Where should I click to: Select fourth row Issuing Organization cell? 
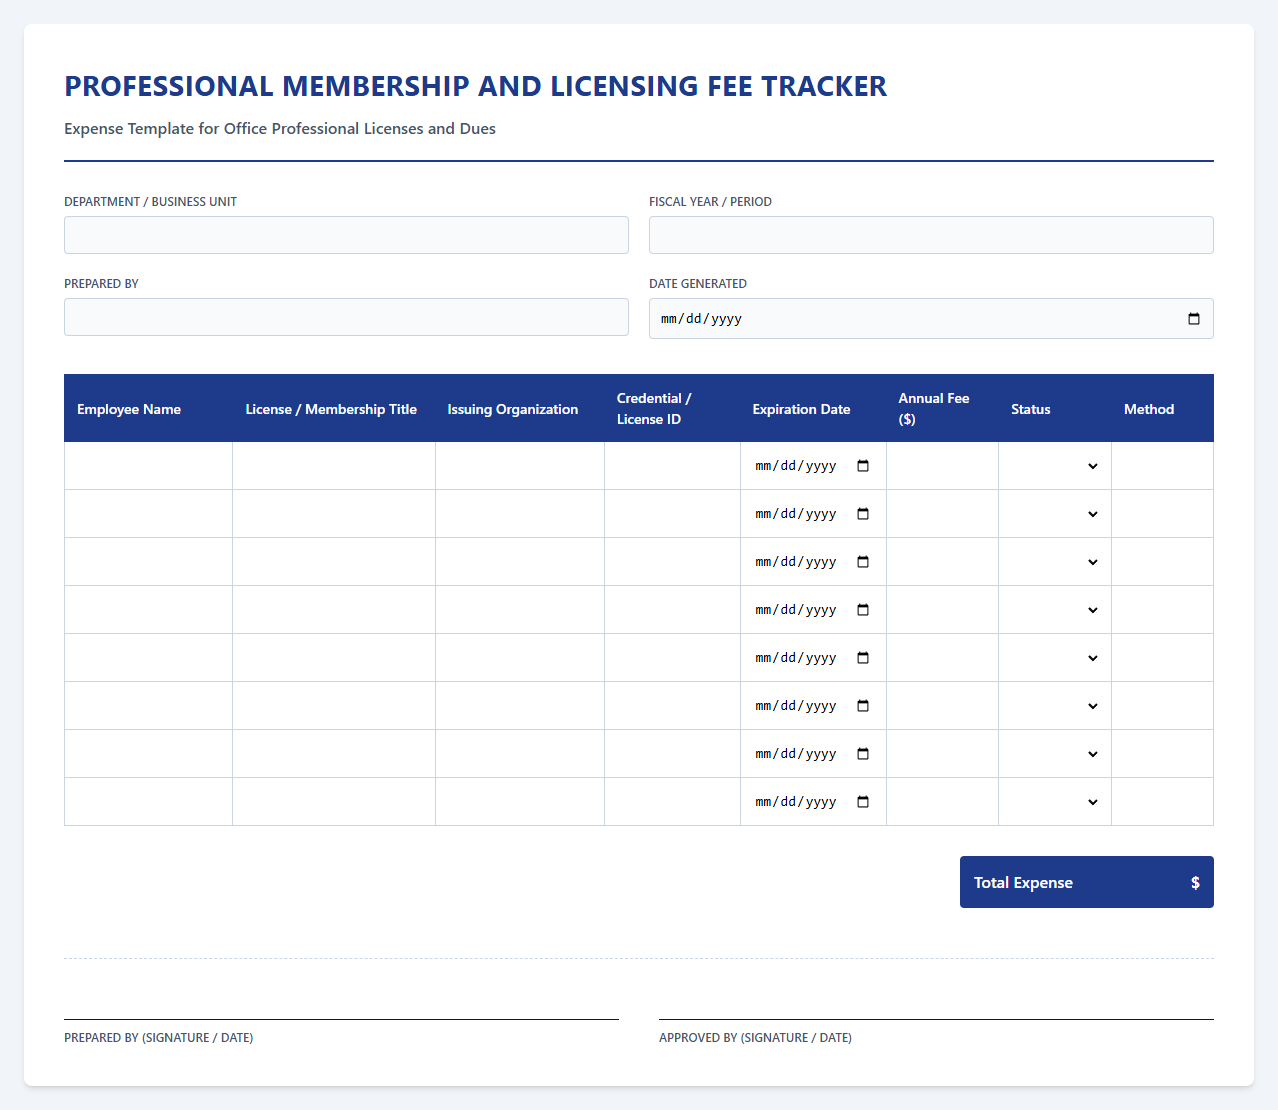[x=520, y=610]
